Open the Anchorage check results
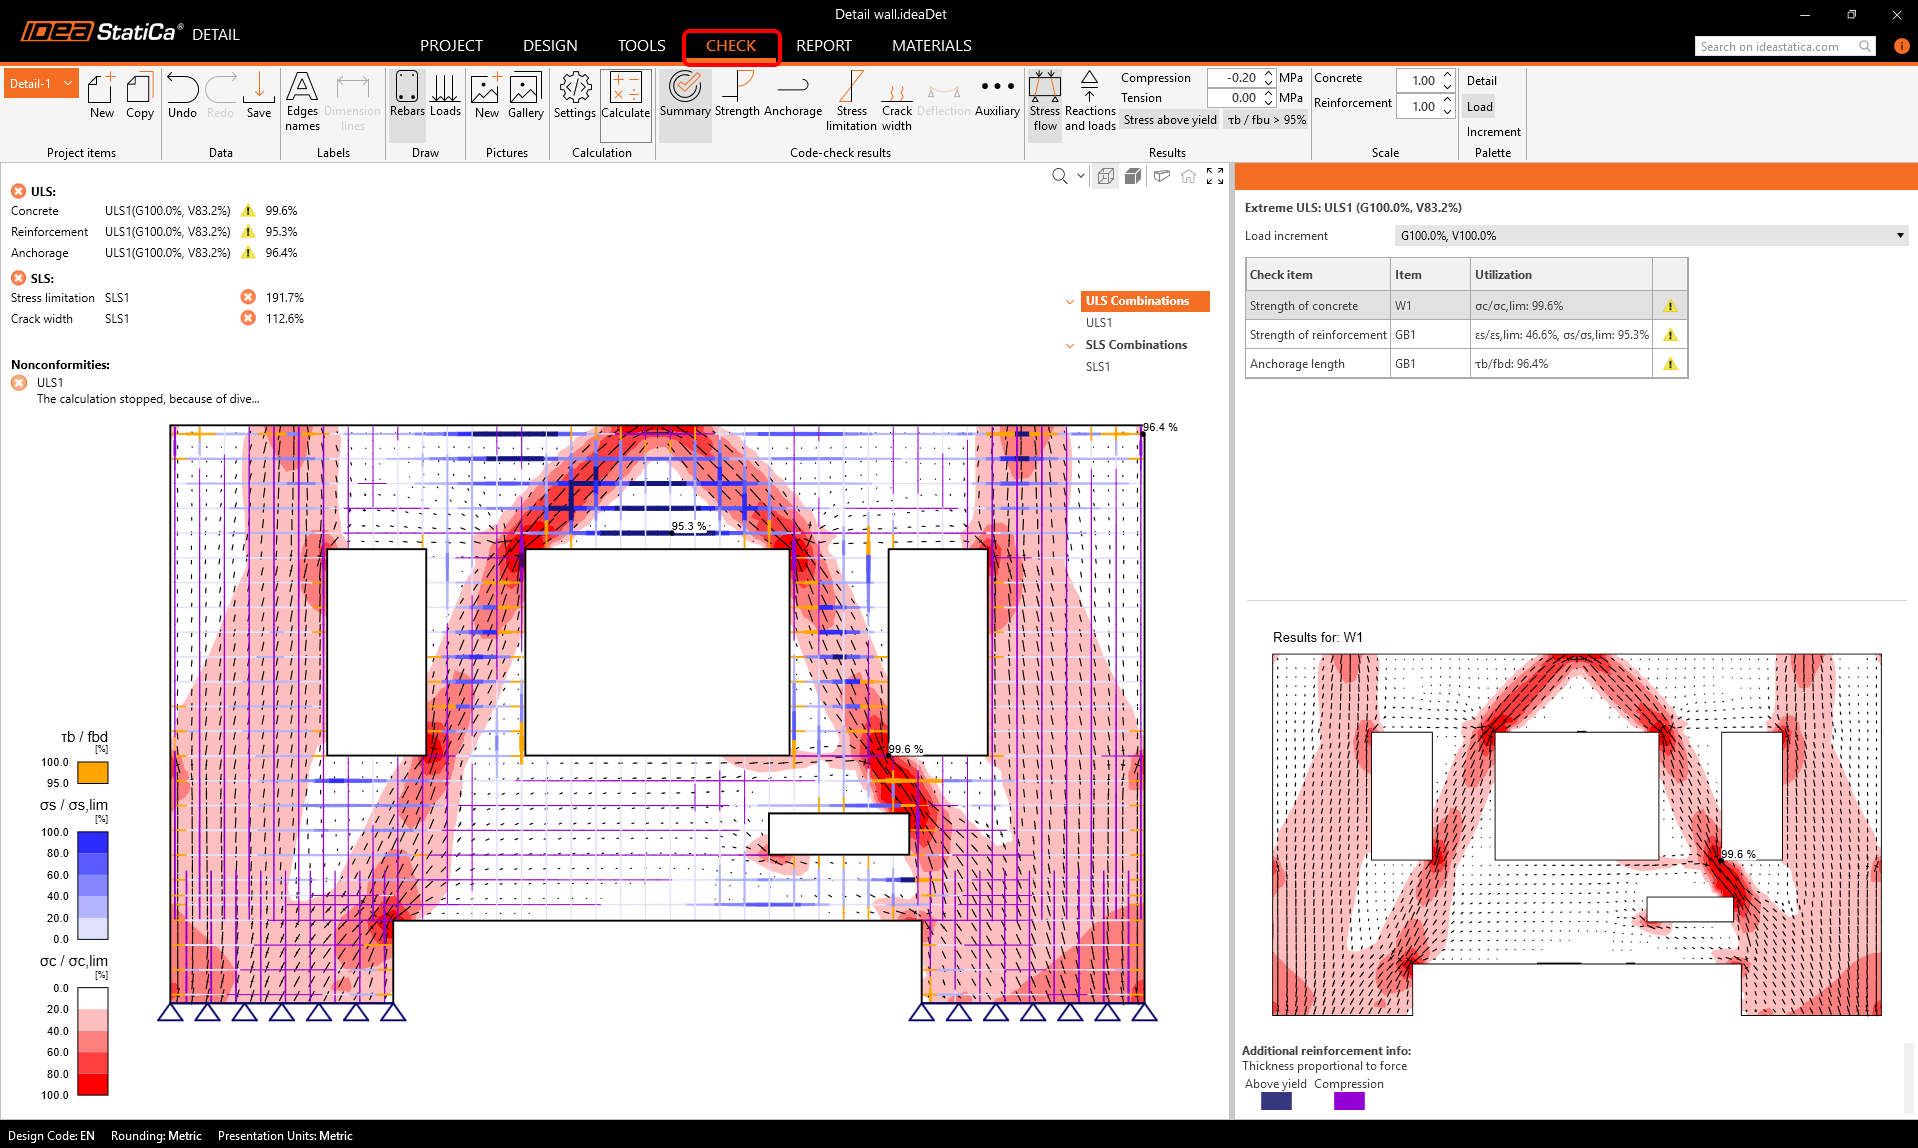Viewport: 1918px width, 1148px height. coord(793,96)
